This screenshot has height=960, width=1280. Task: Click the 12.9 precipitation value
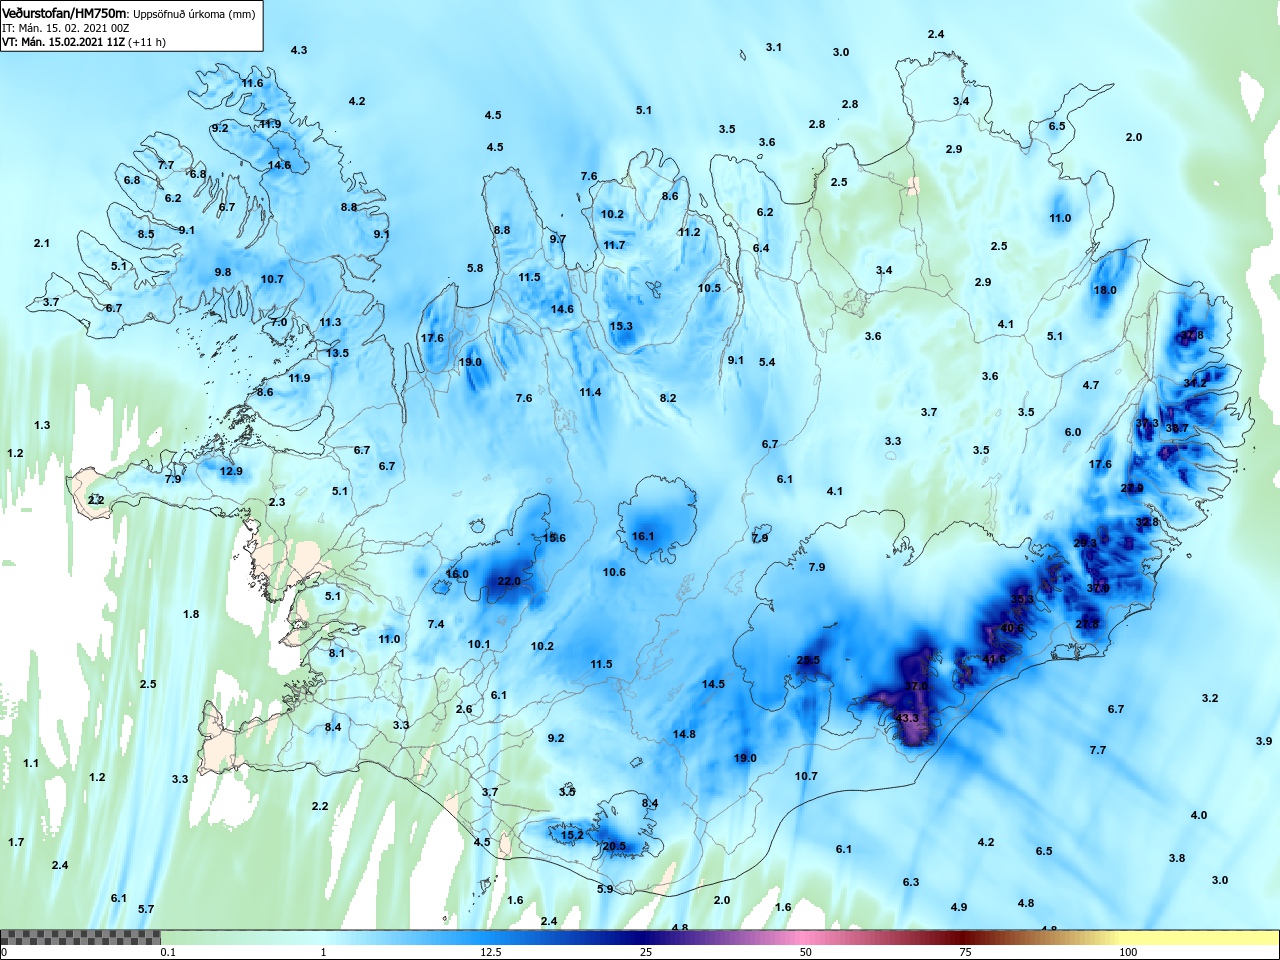(x=231, y=471)
